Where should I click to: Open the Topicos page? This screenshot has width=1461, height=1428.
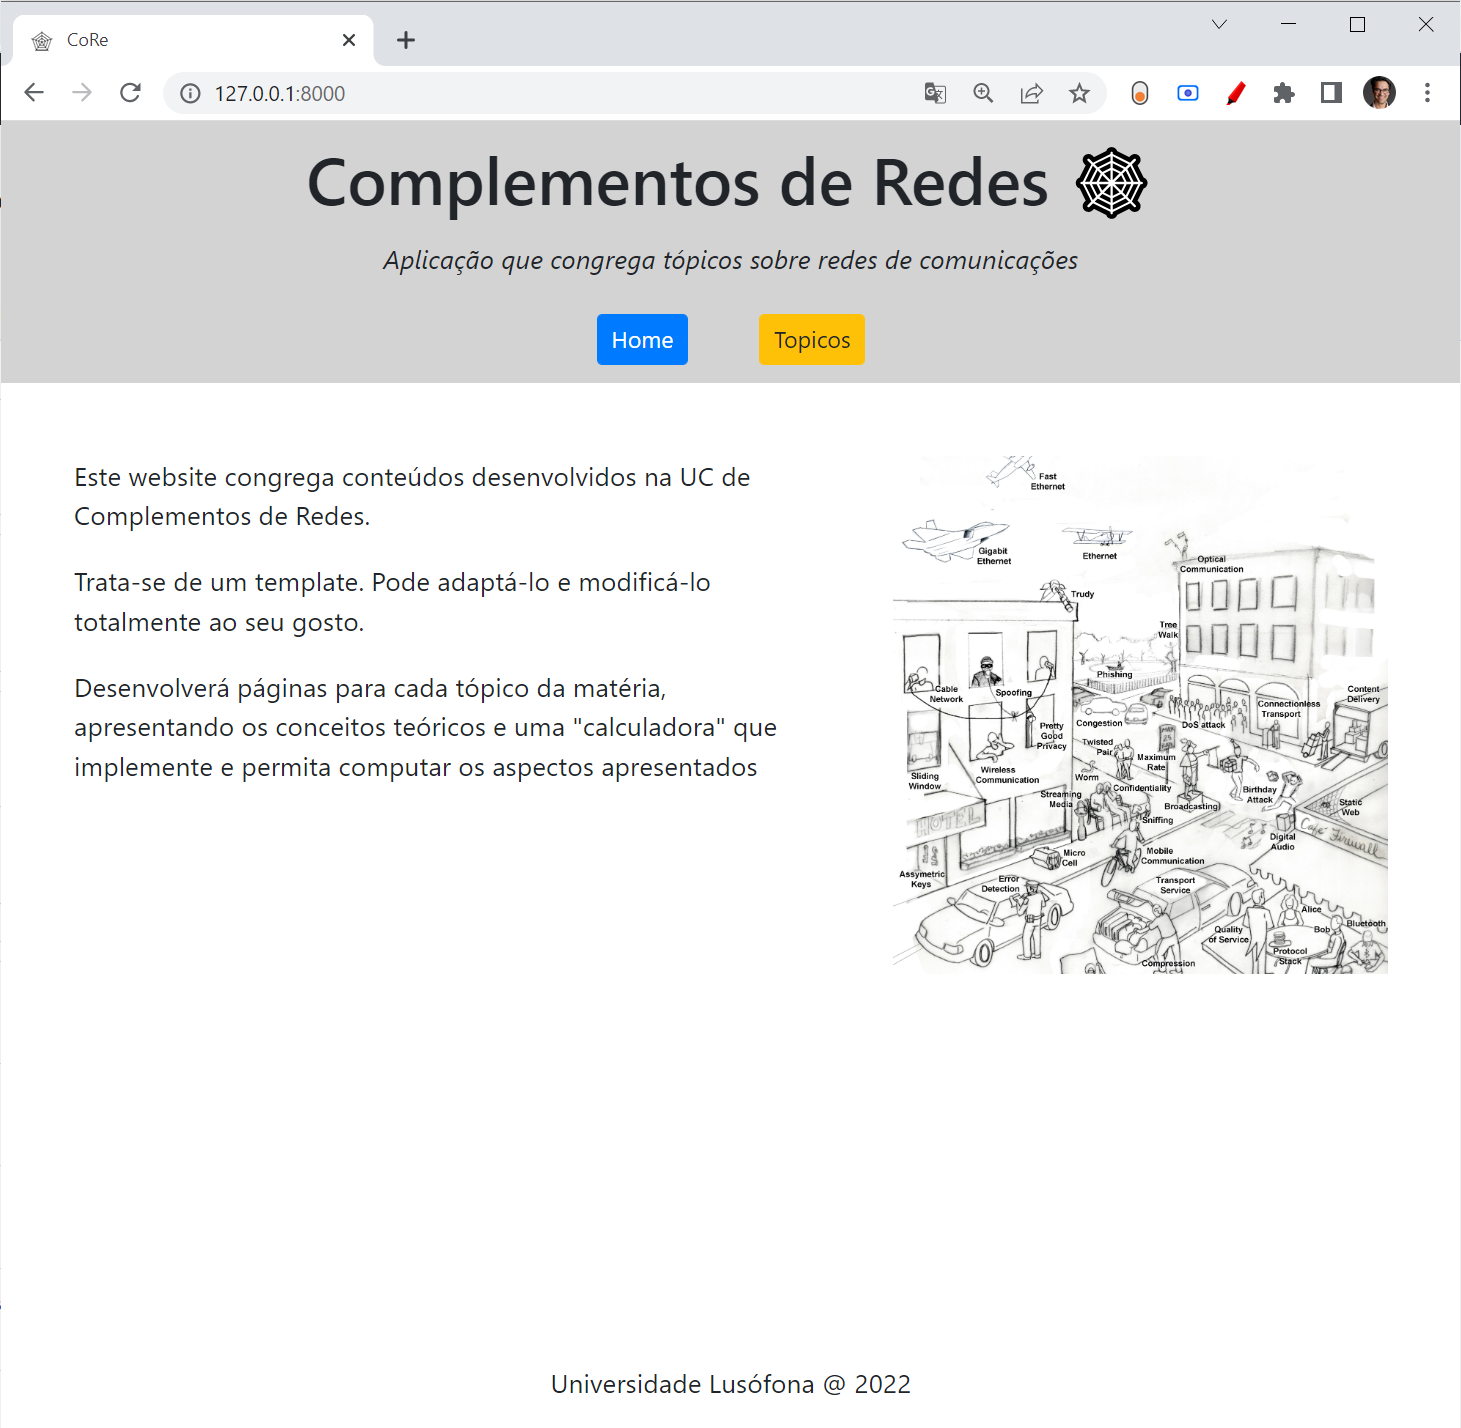click(x=811, y=339)
